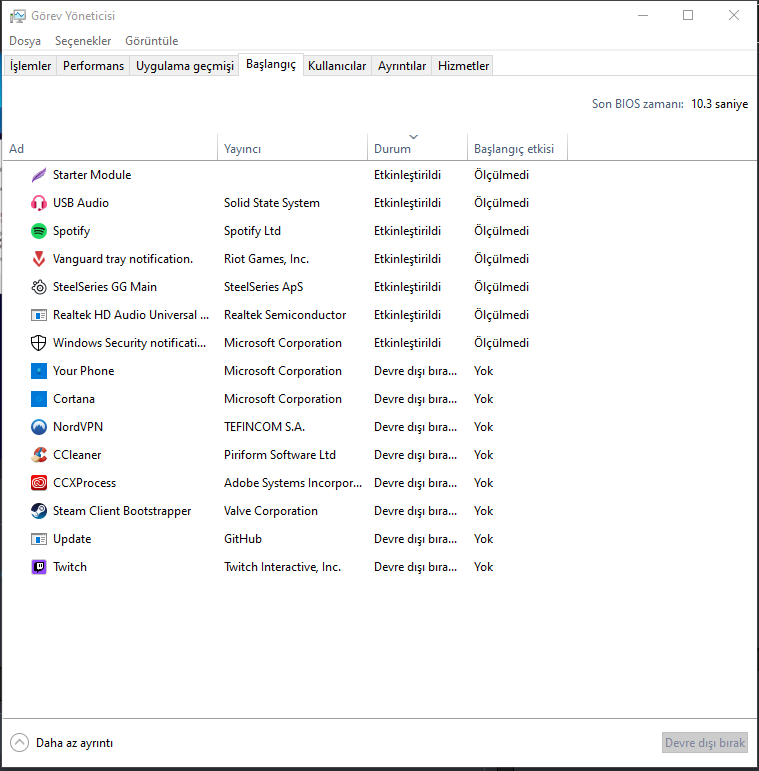Click the Spotify icon in the startup list
This screenshot has width=759, height=771.
pyautogui.click(x=39, y=231)
